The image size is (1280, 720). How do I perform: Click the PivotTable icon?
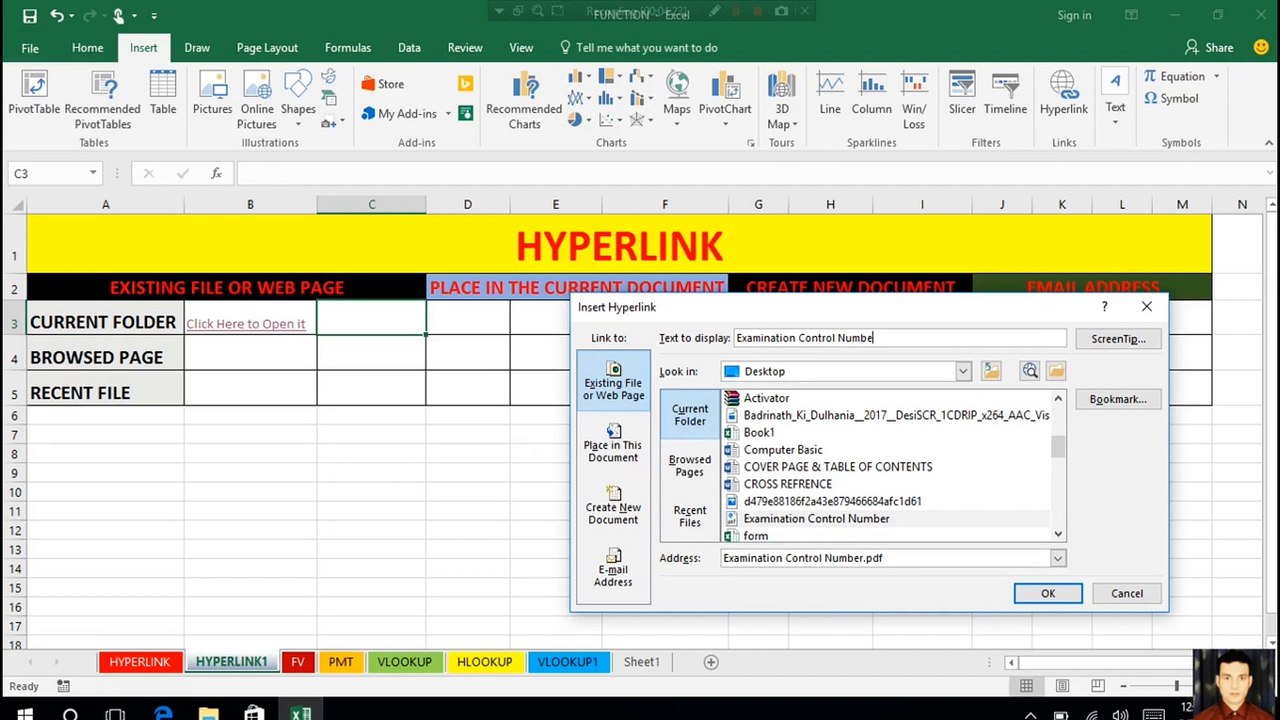click(34, 98)
